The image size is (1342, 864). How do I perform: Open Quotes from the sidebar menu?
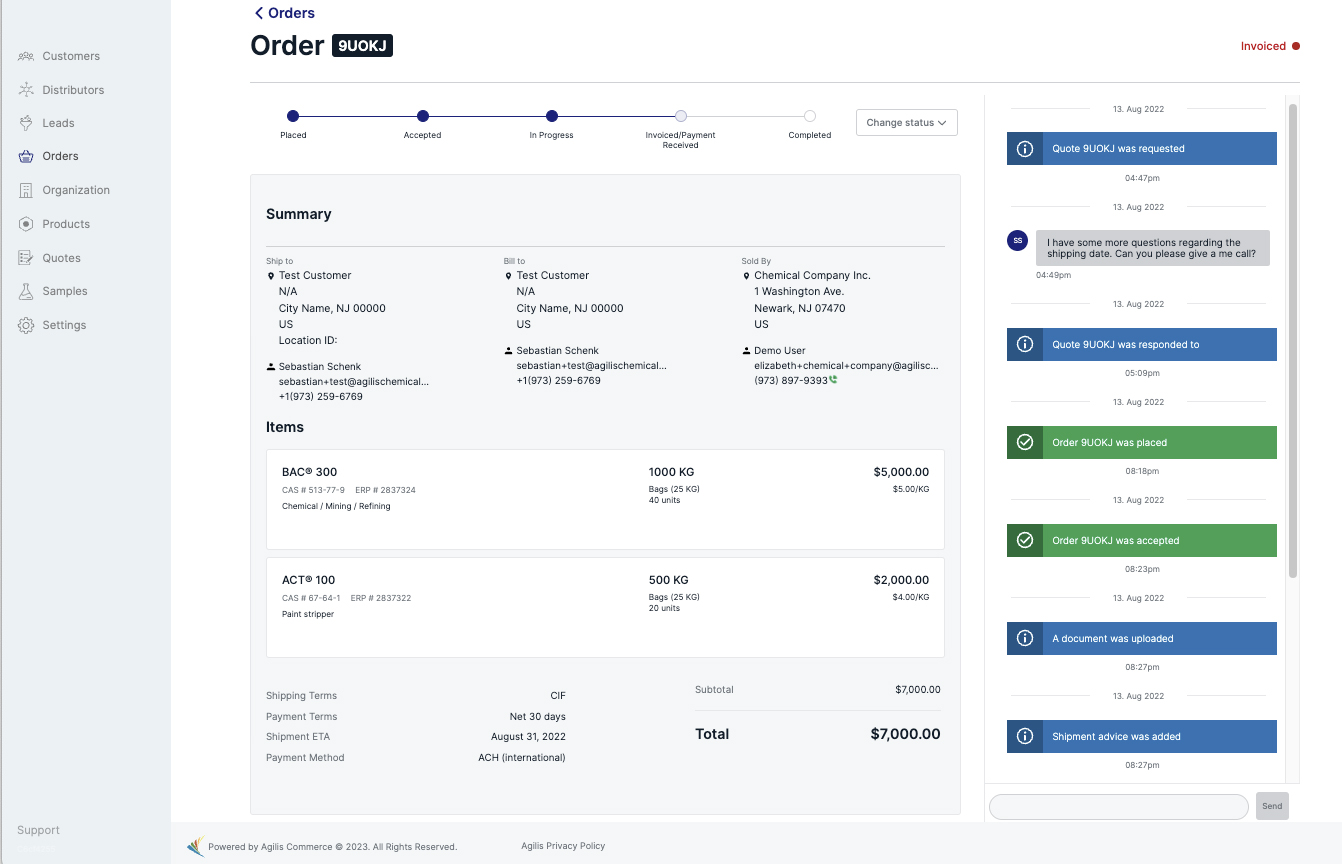click(61, 258)
